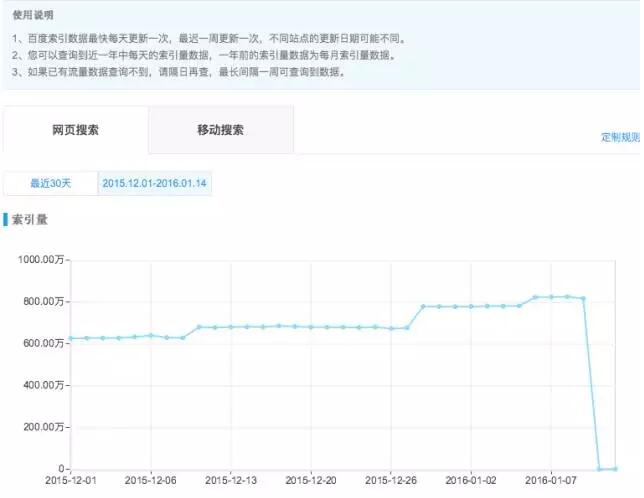Screen dimensions: 644x498
Task: Switch to the 网页搜索 tab
Action: [x=75, y=130]
